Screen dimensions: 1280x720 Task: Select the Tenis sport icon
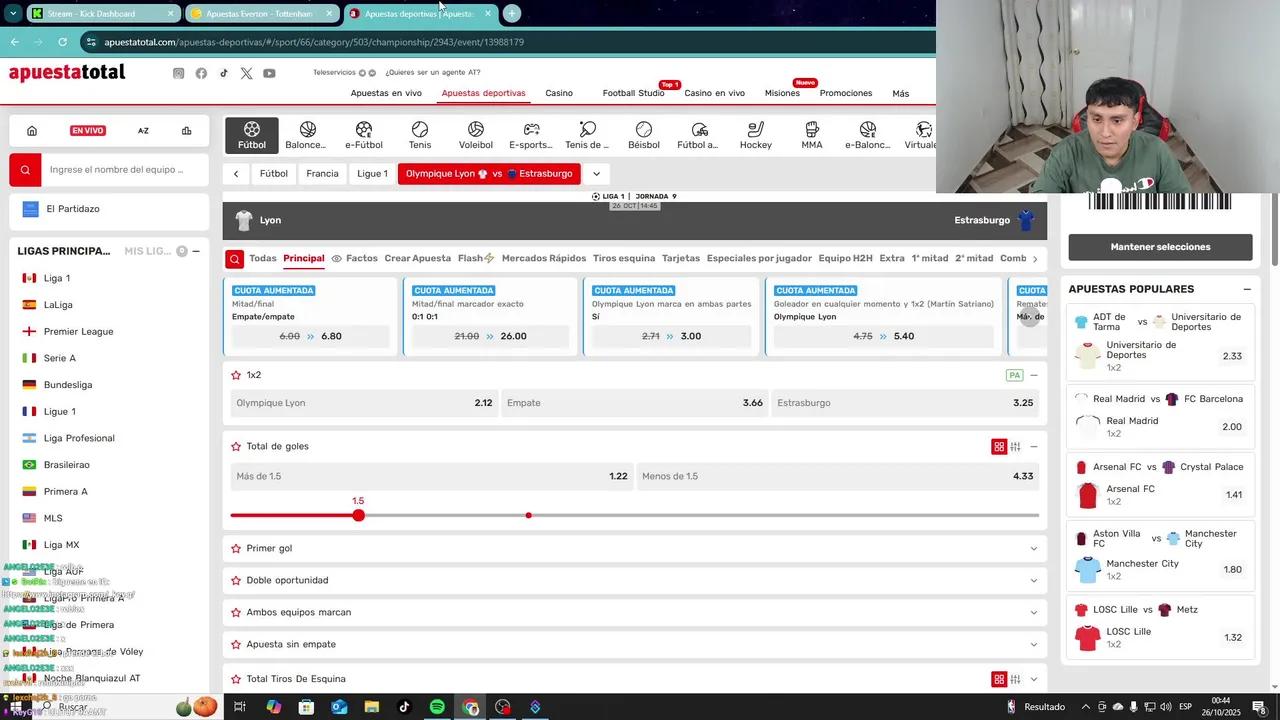(x=420, y=136)
